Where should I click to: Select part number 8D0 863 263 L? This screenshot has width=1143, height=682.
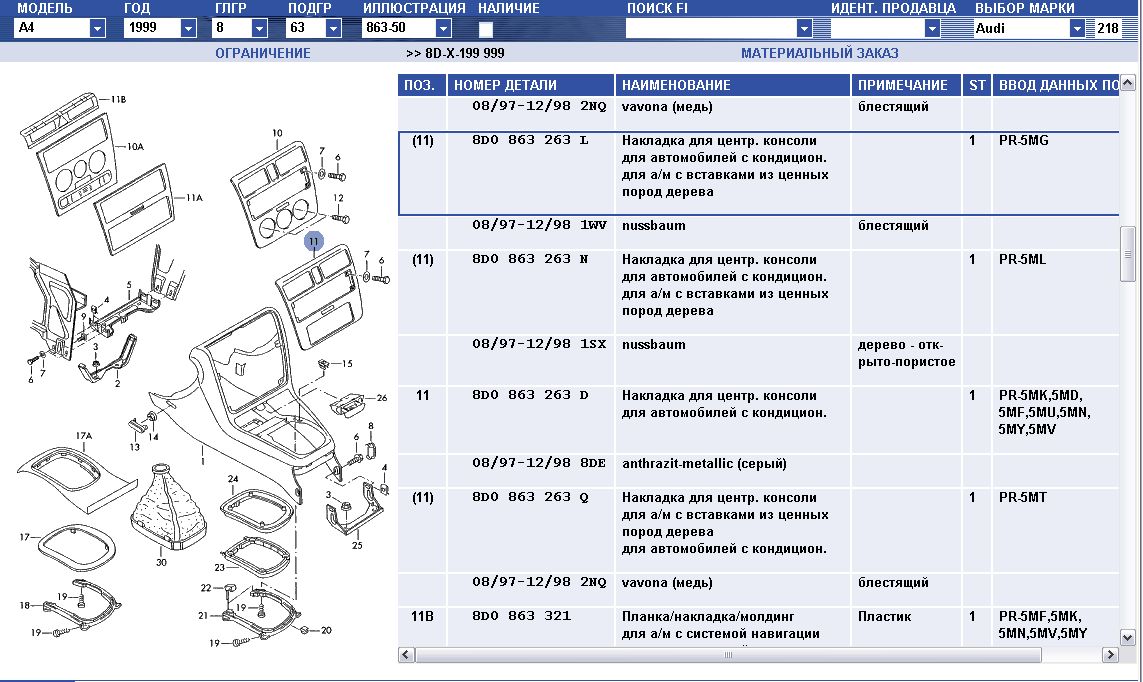pos(530,140)
